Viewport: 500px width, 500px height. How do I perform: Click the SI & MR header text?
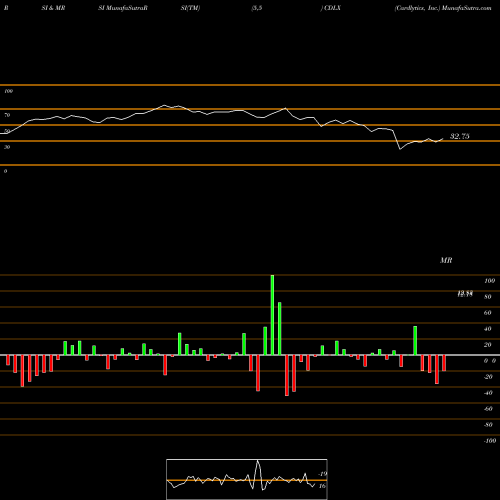pos(53,8)
